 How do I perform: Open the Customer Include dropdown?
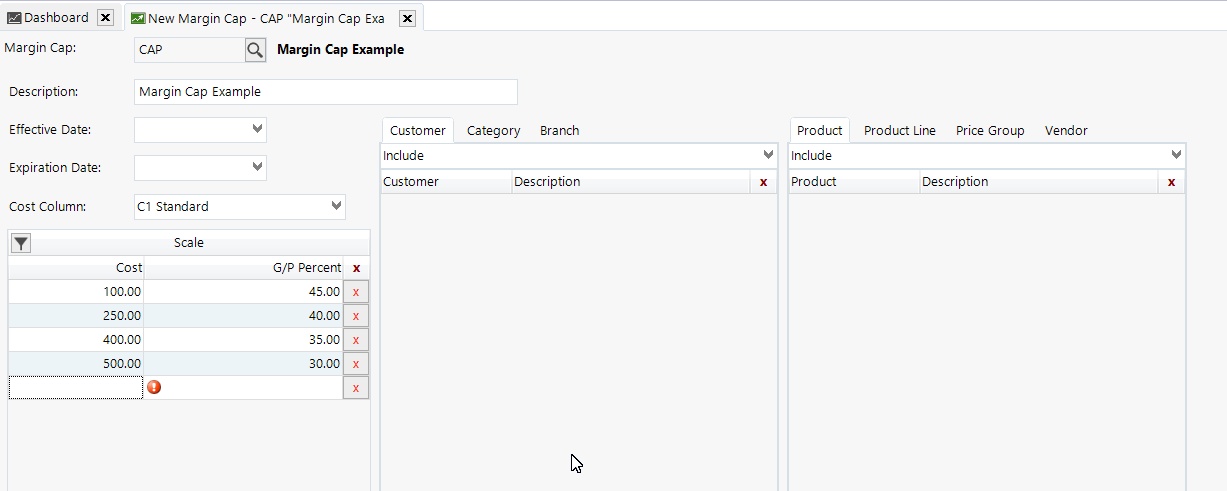tap(768, 155)
